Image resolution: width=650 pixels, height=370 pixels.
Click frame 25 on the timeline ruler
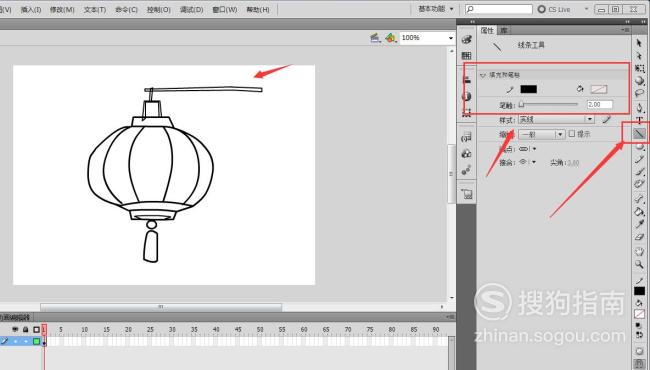[x=150, y=330]
